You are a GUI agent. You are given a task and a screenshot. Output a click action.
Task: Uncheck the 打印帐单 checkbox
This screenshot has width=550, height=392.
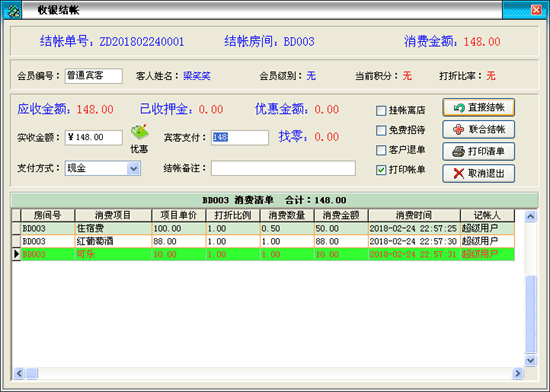tap(381, 170)
